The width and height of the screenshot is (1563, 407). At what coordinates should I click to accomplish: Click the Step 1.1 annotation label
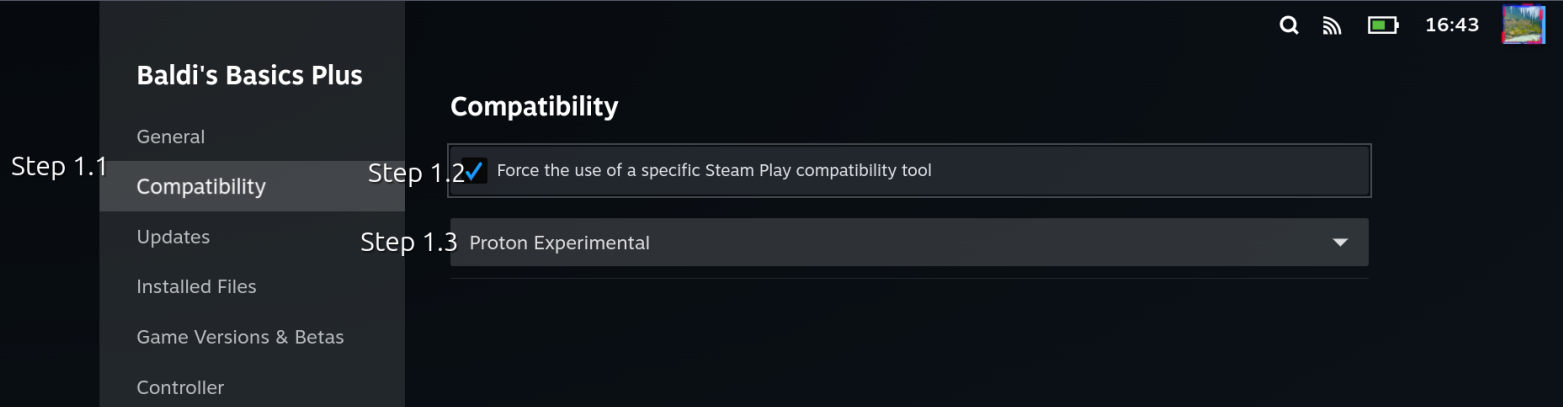pos(58,167)
